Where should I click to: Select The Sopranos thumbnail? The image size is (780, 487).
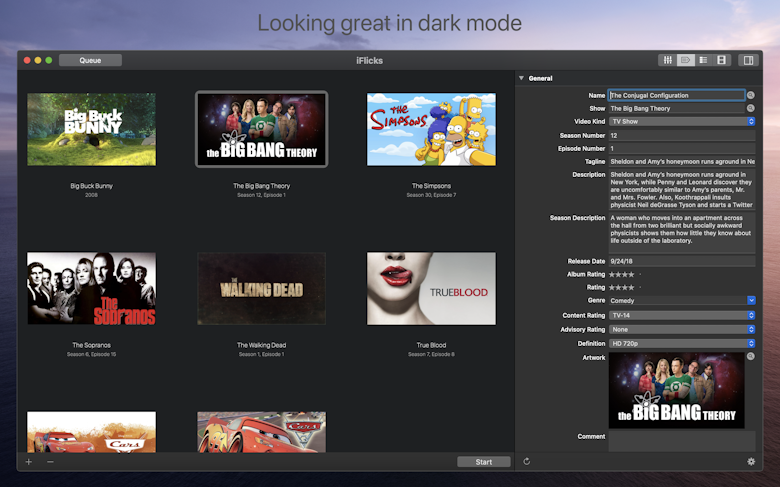92,289
